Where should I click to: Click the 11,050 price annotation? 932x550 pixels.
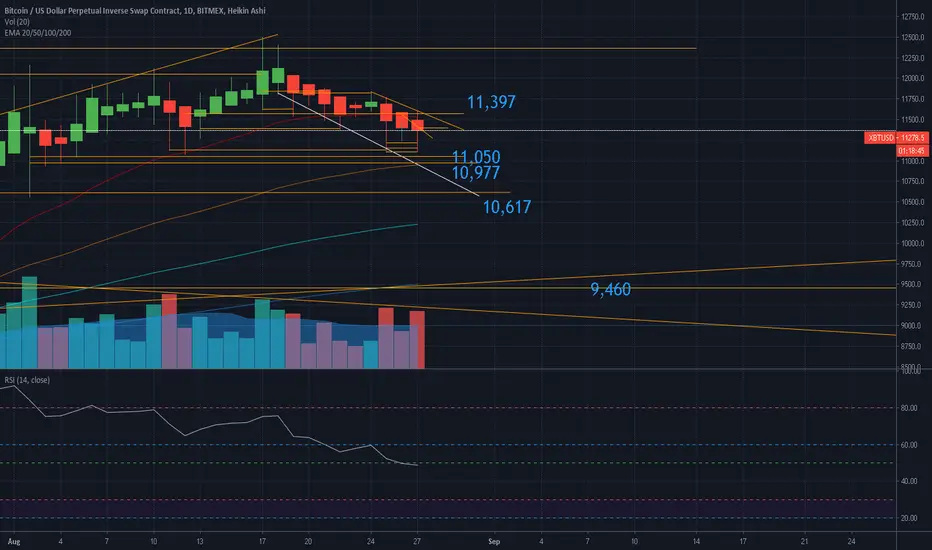tap(476, 157)
